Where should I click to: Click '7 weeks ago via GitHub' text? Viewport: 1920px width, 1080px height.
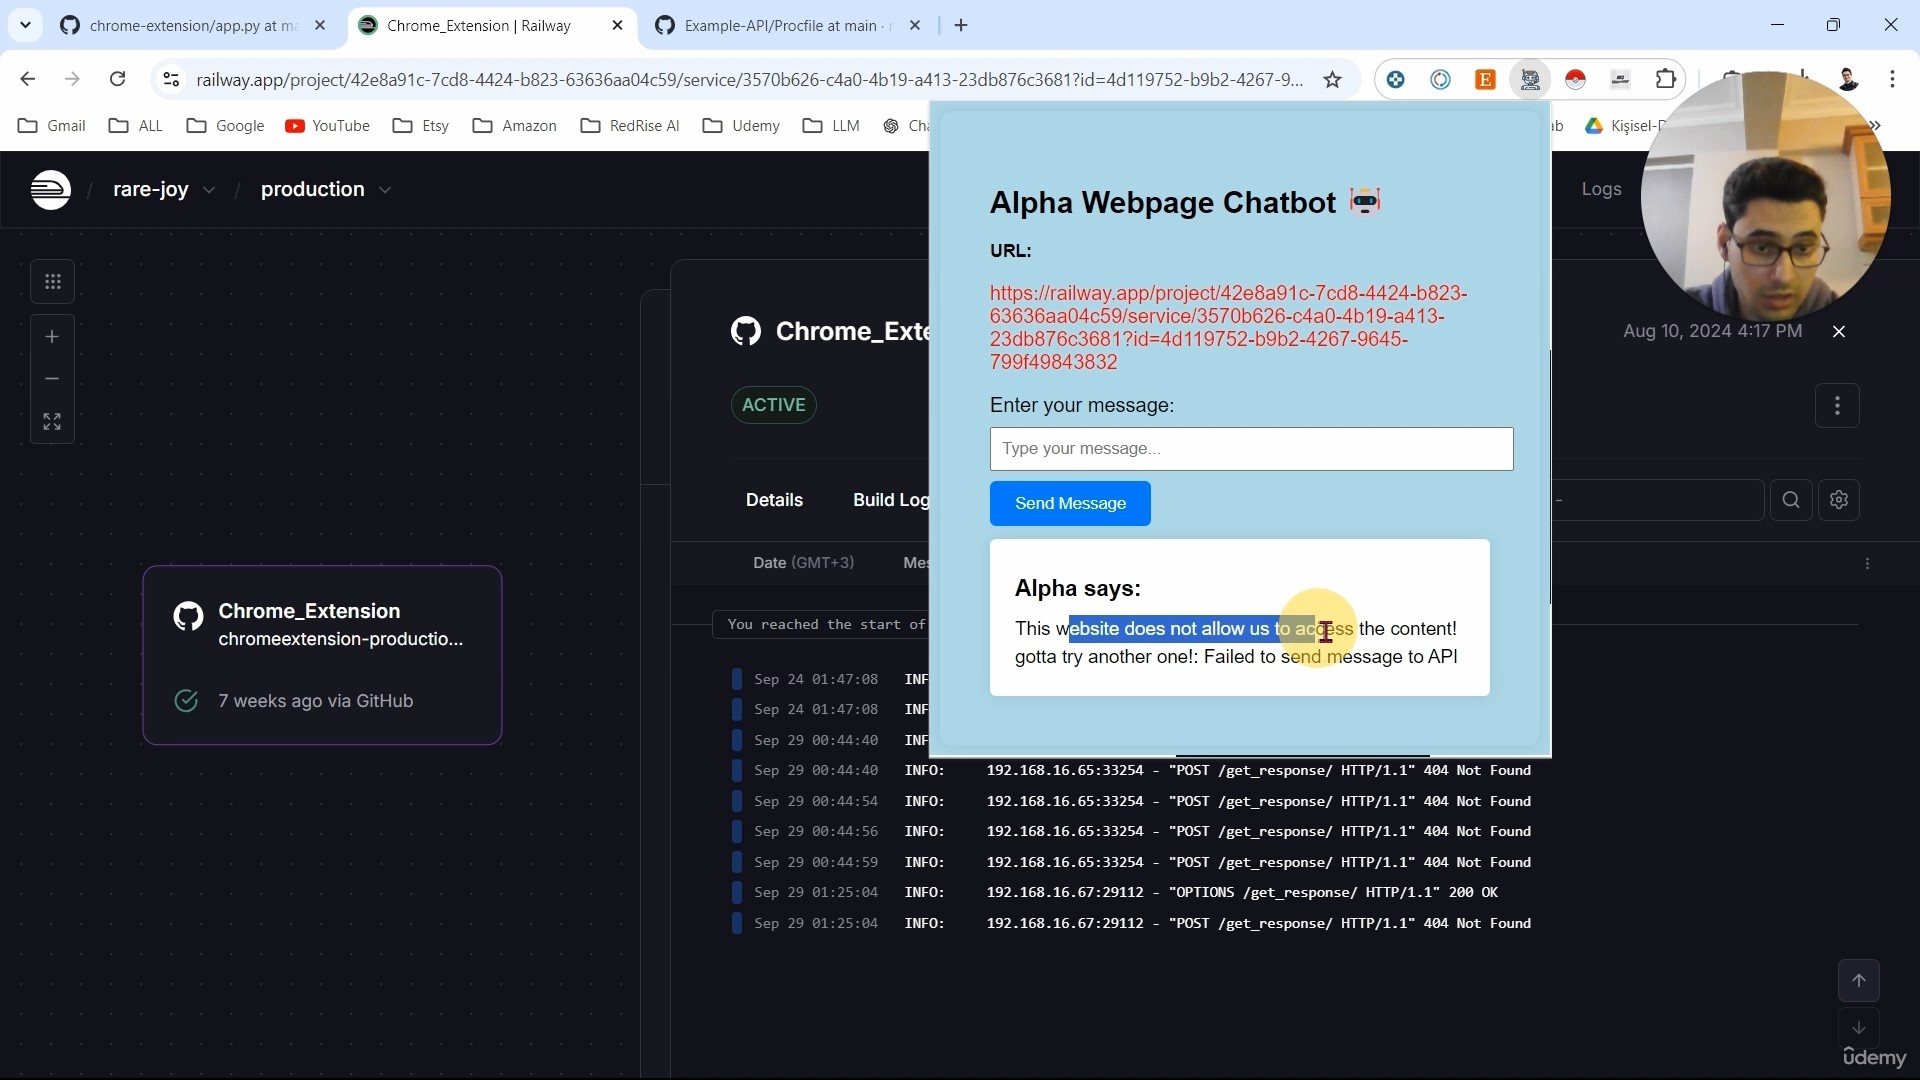click(x=315, y=702)
